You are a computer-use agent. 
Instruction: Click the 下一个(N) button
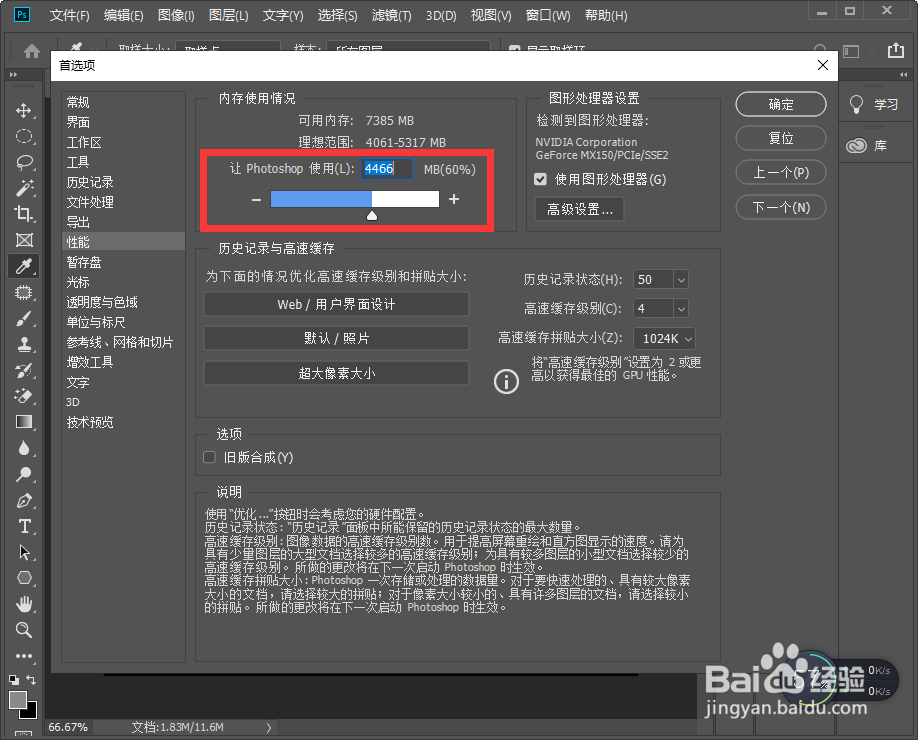coord(780,207)
